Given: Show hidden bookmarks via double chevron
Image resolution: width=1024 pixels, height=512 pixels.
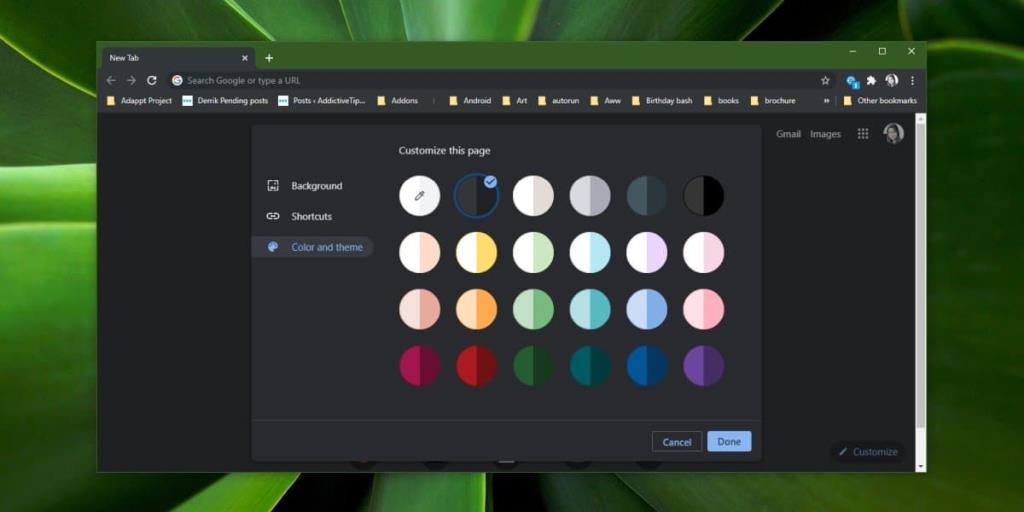Looking at the screenshot, I should tap(826, 101).
